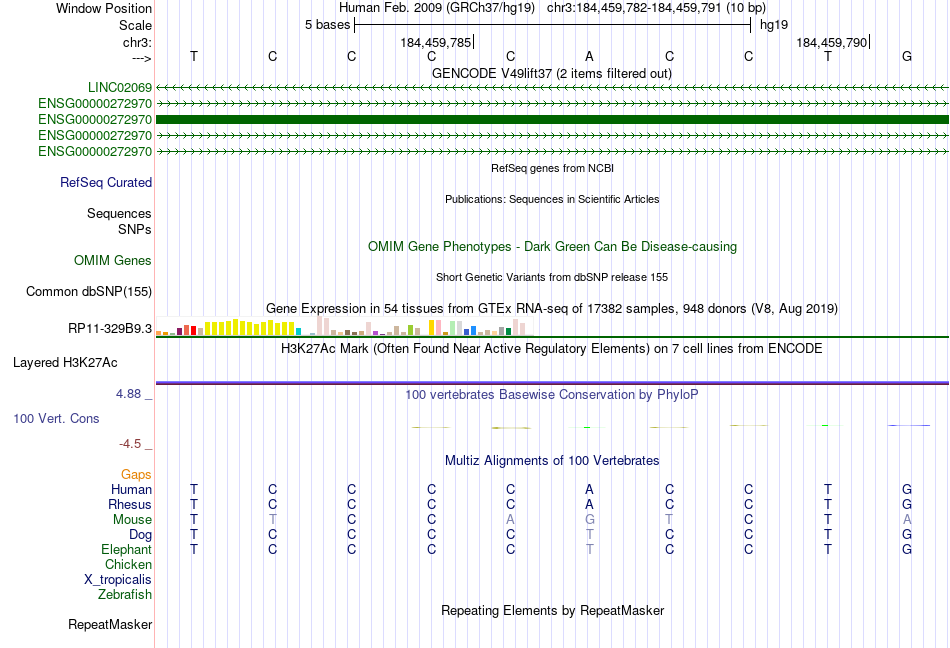Select the Scale track label
950x648 pixels.
point(135,25)
